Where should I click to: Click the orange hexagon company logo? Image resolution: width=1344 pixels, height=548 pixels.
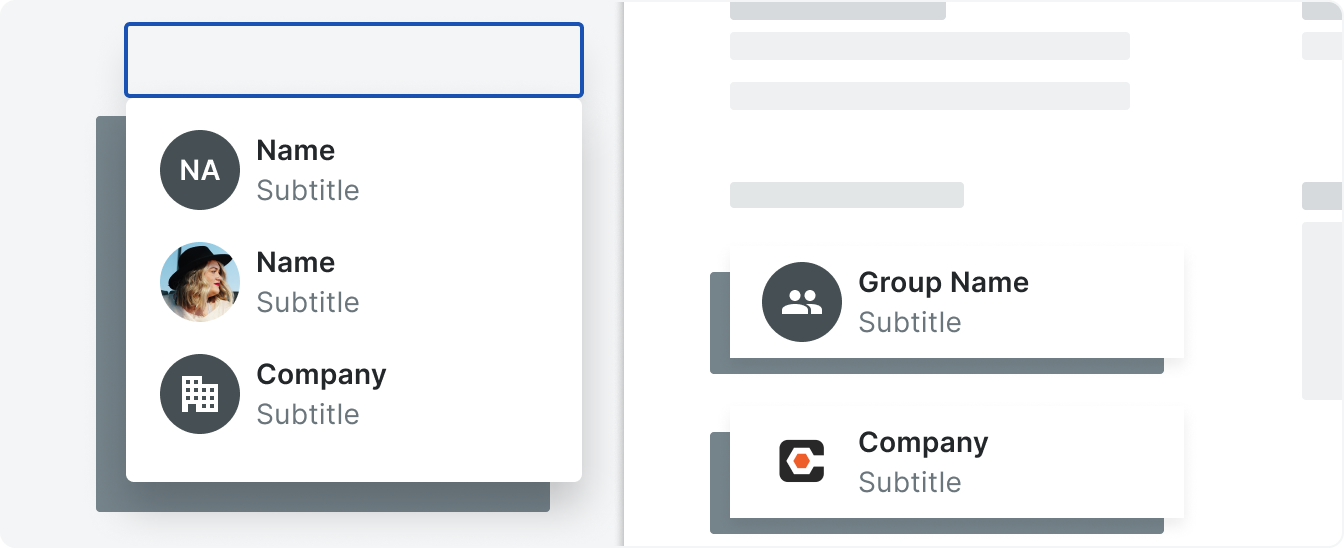[801, 461]
